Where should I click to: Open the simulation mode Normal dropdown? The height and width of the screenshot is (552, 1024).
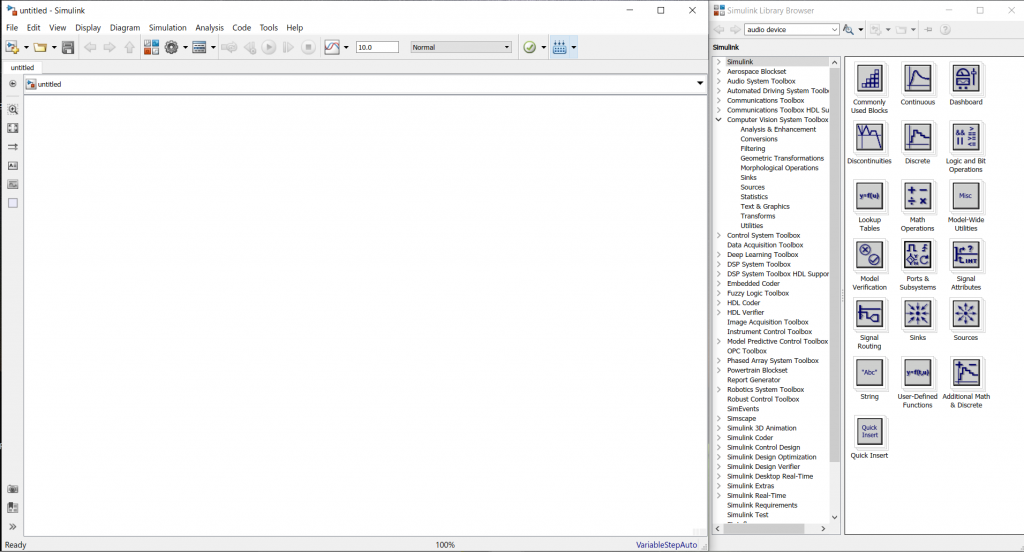(x=460, y=47)
